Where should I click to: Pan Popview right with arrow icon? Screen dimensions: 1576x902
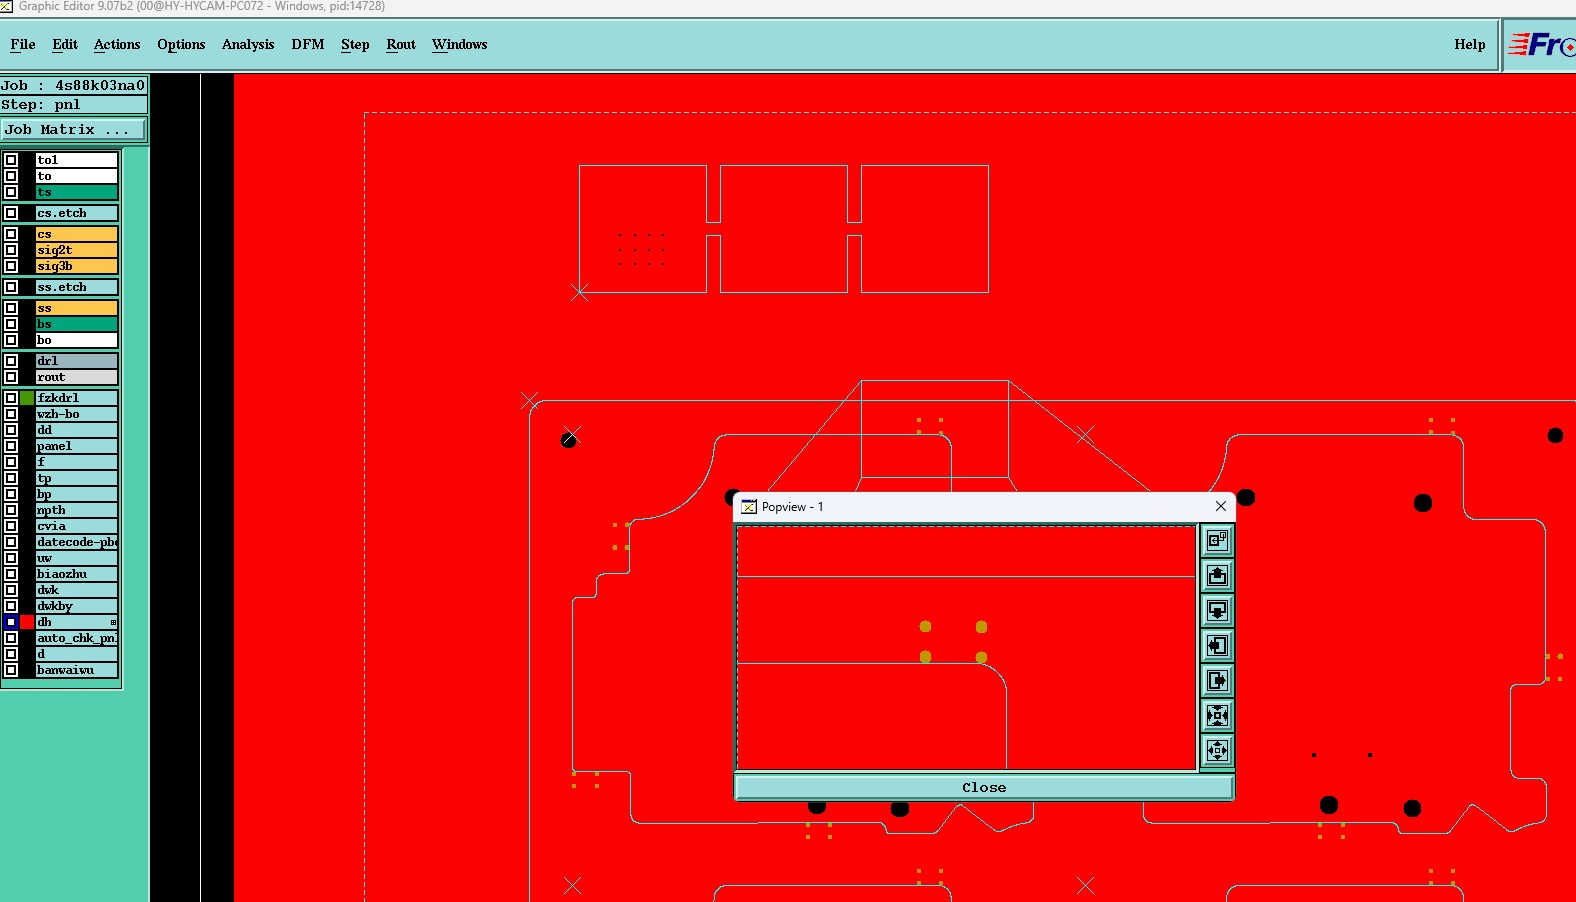[x=1217, y=681]
